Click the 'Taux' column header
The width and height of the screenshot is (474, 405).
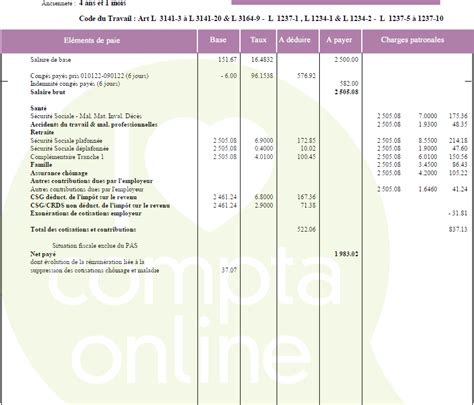coord(258,40)
